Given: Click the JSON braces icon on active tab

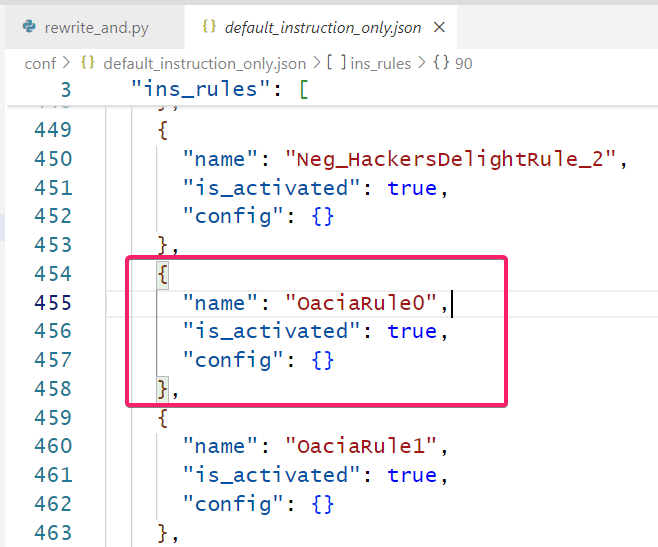Looking at the screenshot, I should click(208, 27).
